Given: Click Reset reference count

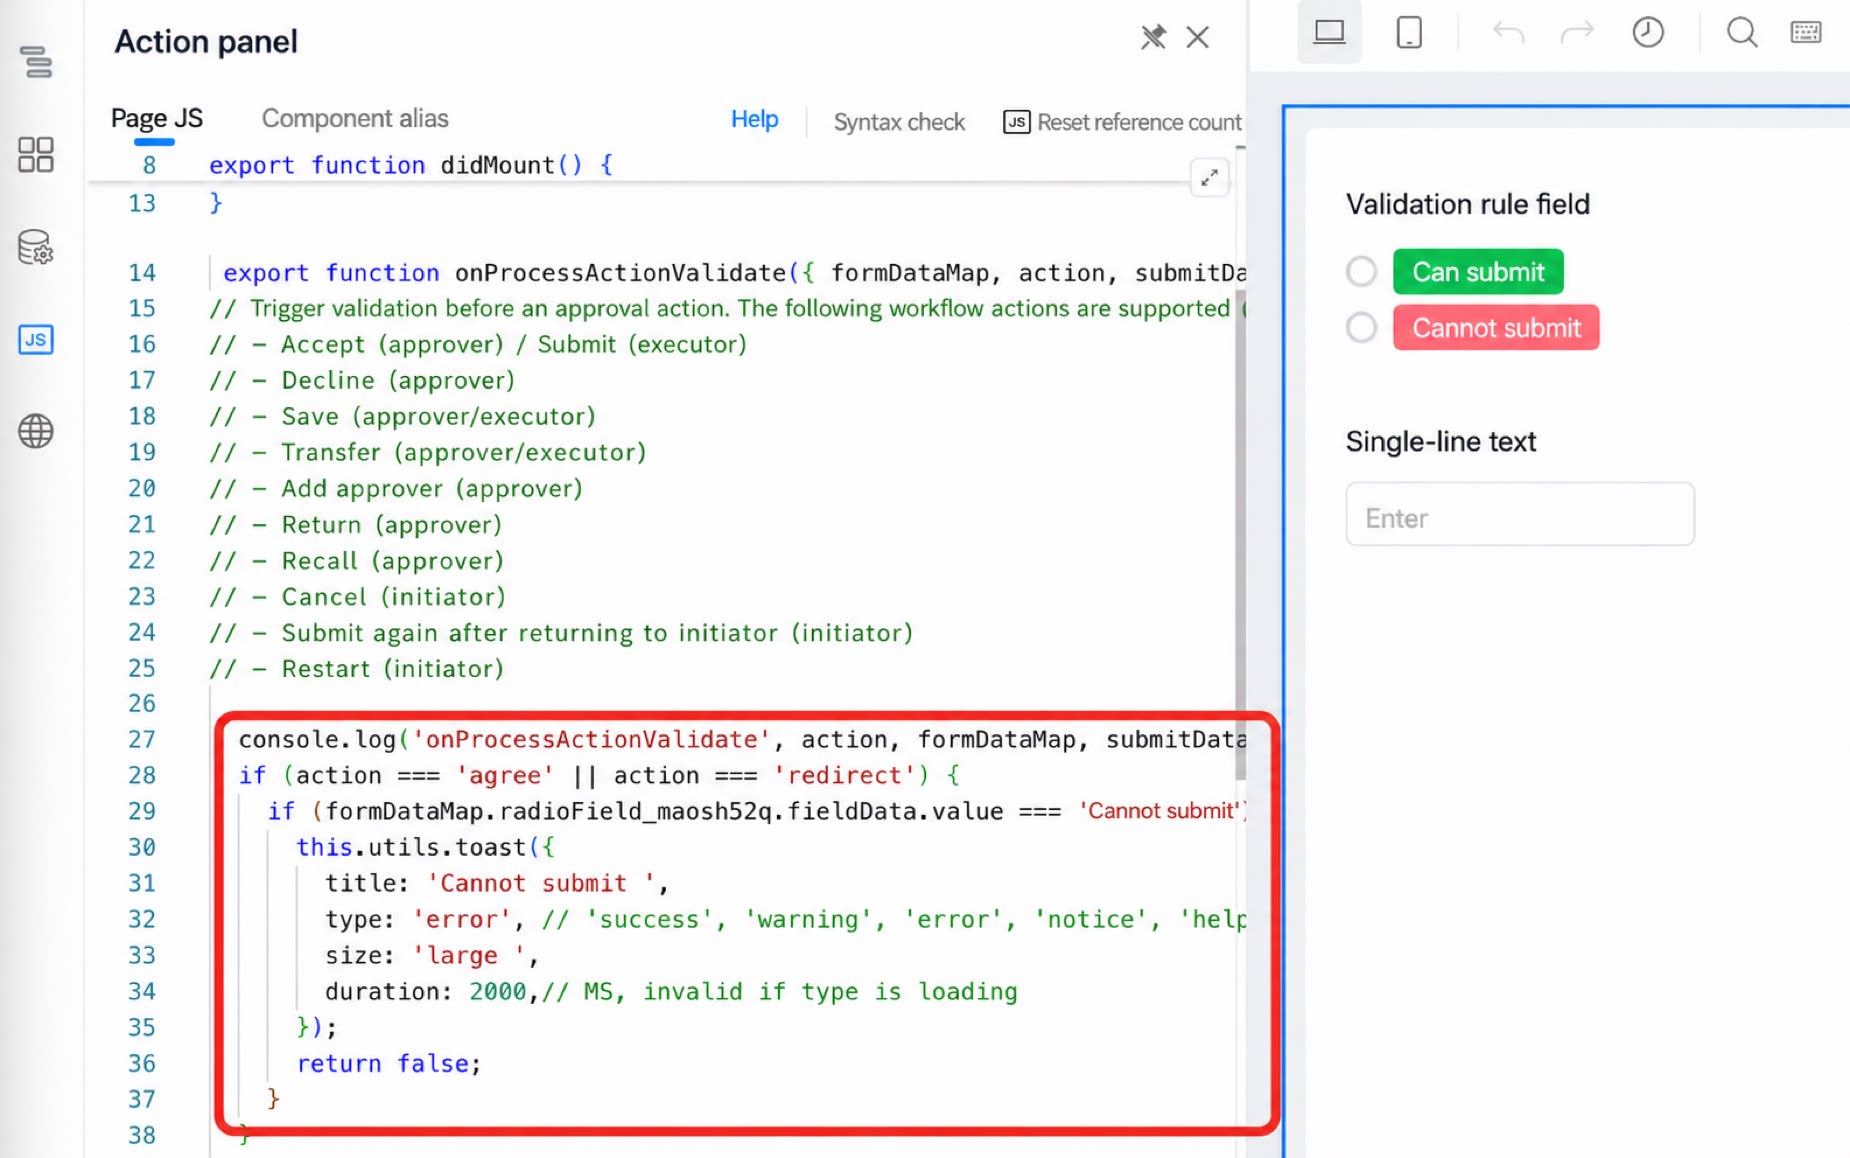Looking at the screenshot, I should [x=1122, y=122].
